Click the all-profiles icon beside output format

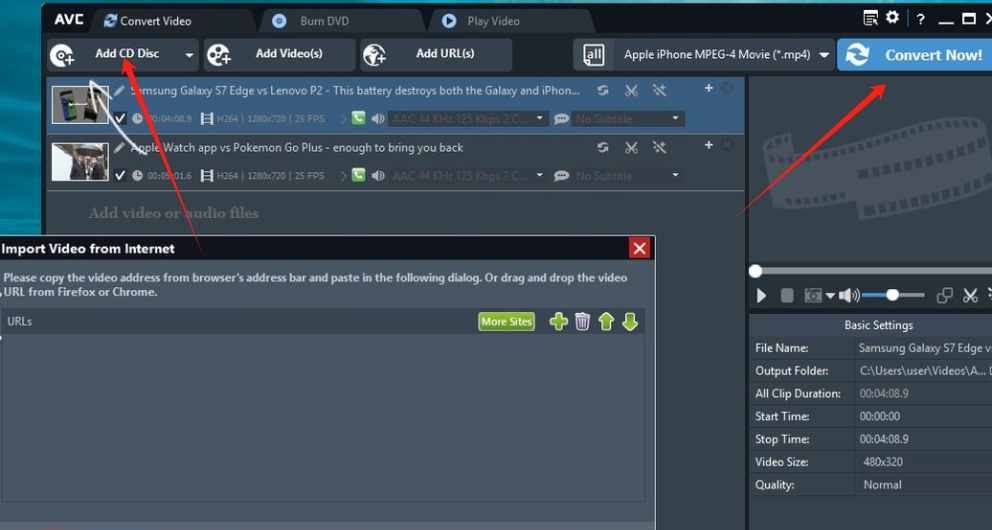coord(593,55)
